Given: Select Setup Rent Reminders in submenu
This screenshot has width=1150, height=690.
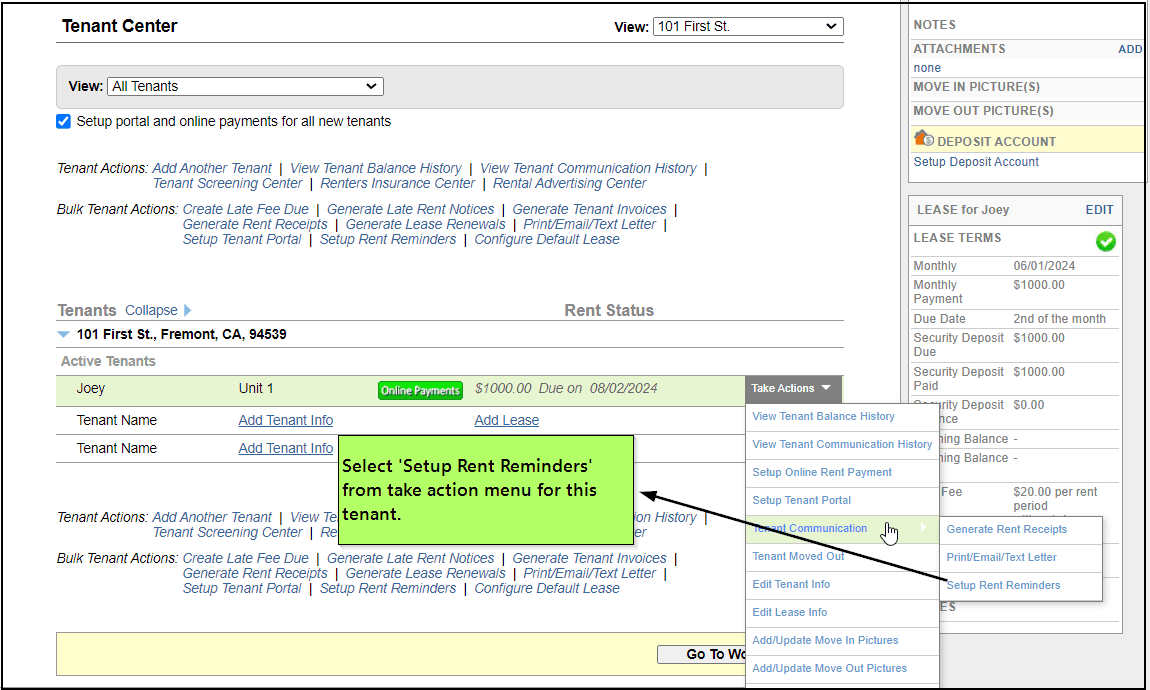Looking at the screenshot, I should click(x=1003, y=585).
